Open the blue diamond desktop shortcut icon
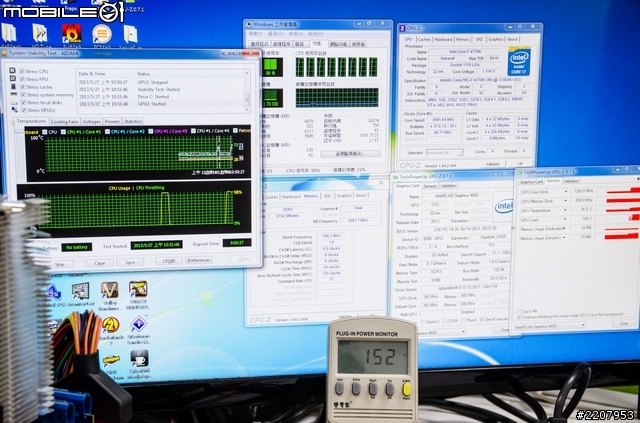The image size is (640, 423). pos(138,324)
